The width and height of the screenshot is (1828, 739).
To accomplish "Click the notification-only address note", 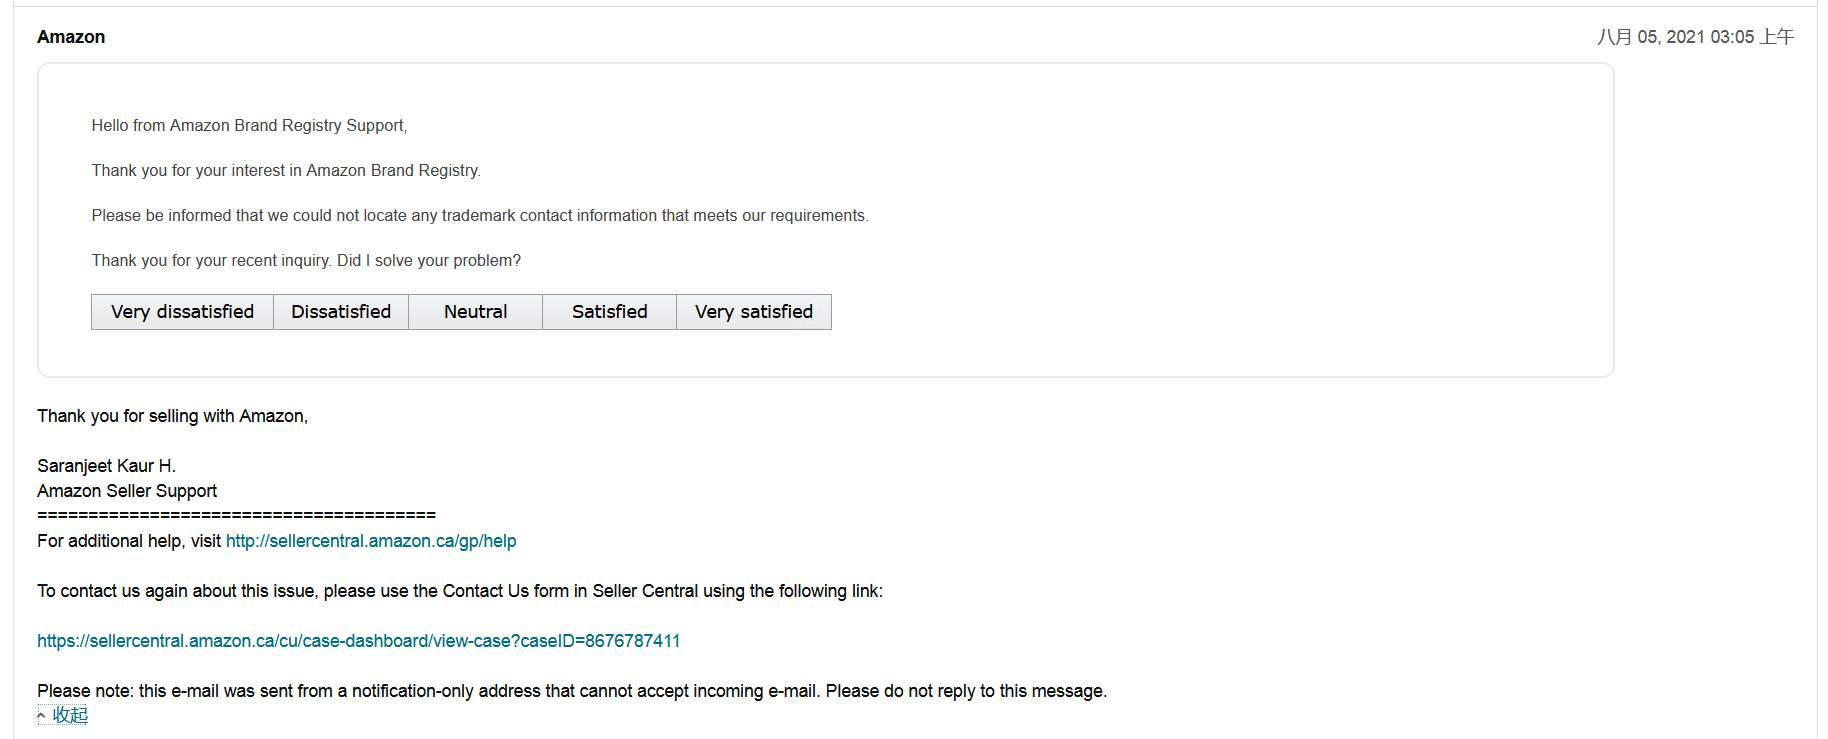I will 572,691.
